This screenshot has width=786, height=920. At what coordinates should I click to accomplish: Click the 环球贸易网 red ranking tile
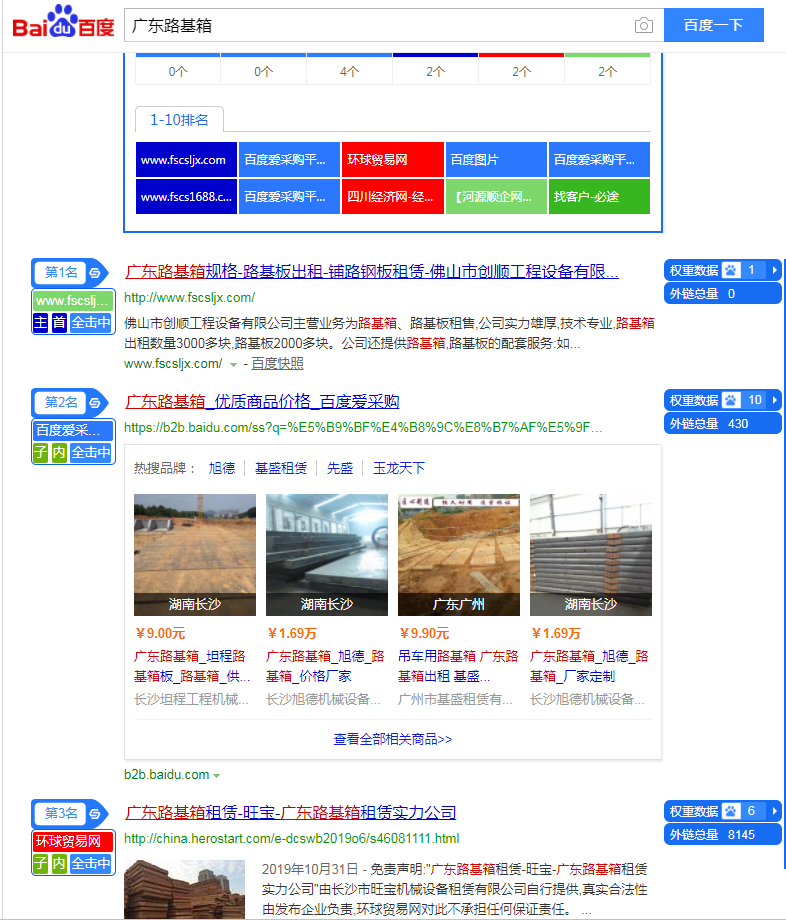392,160
